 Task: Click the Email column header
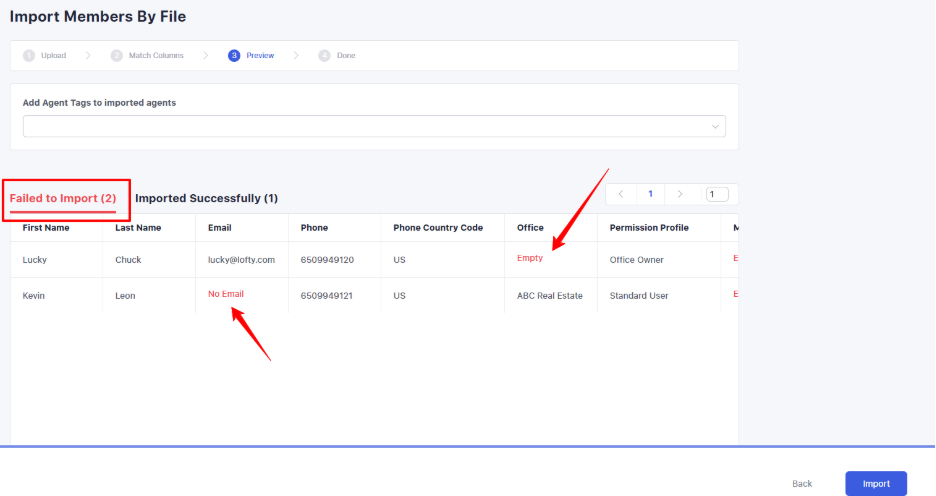point(219,228)
